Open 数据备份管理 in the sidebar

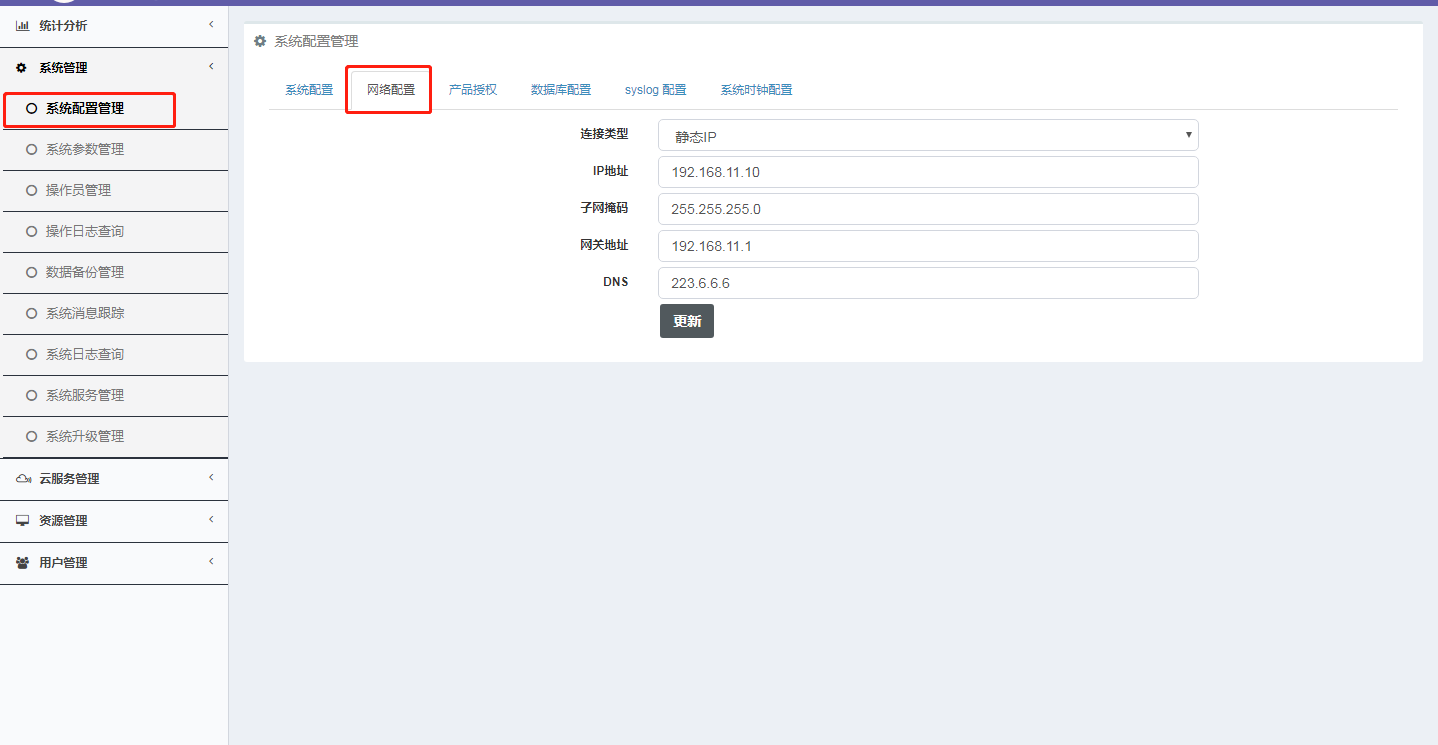(x=85, y=273)
